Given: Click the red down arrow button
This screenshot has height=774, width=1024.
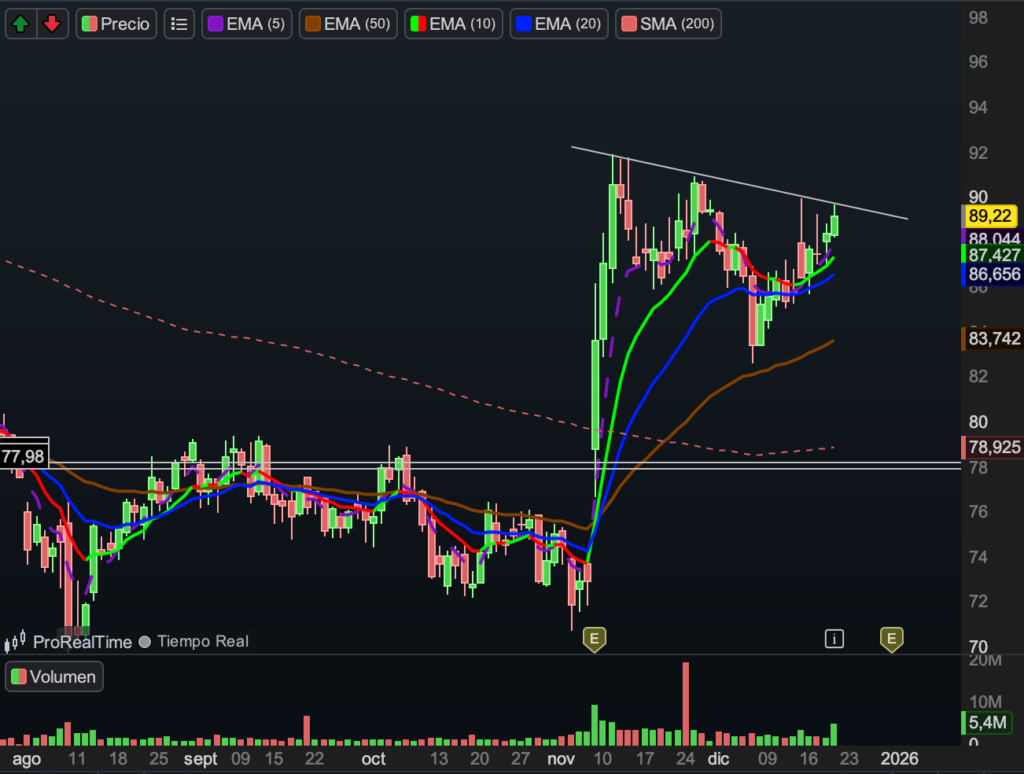Looking at the screenshot, I should 52,24.
